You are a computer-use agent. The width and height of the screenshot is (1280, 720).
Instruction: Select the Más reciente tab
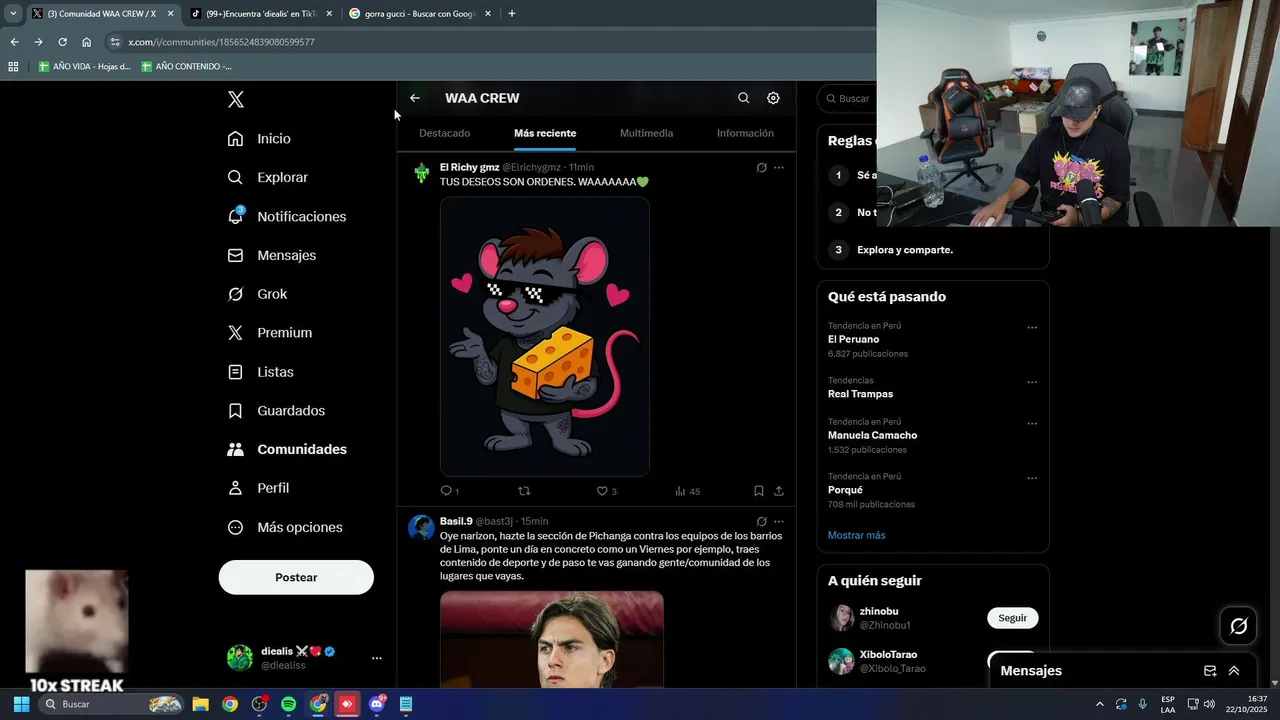(x=545, y=133)
